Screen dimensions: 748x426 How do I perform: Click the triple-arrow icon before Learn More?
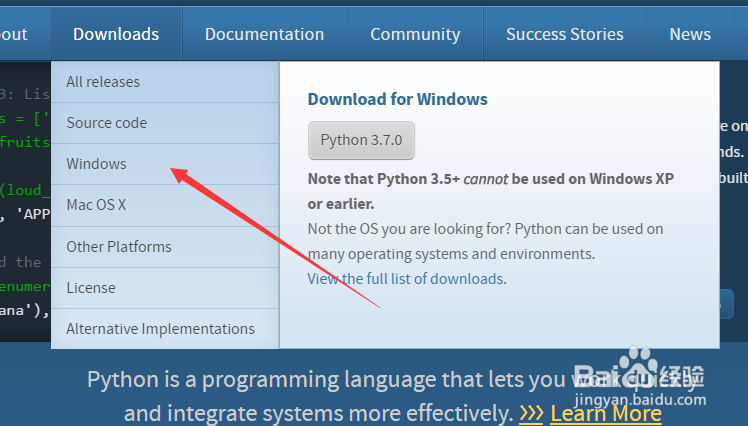531,413
